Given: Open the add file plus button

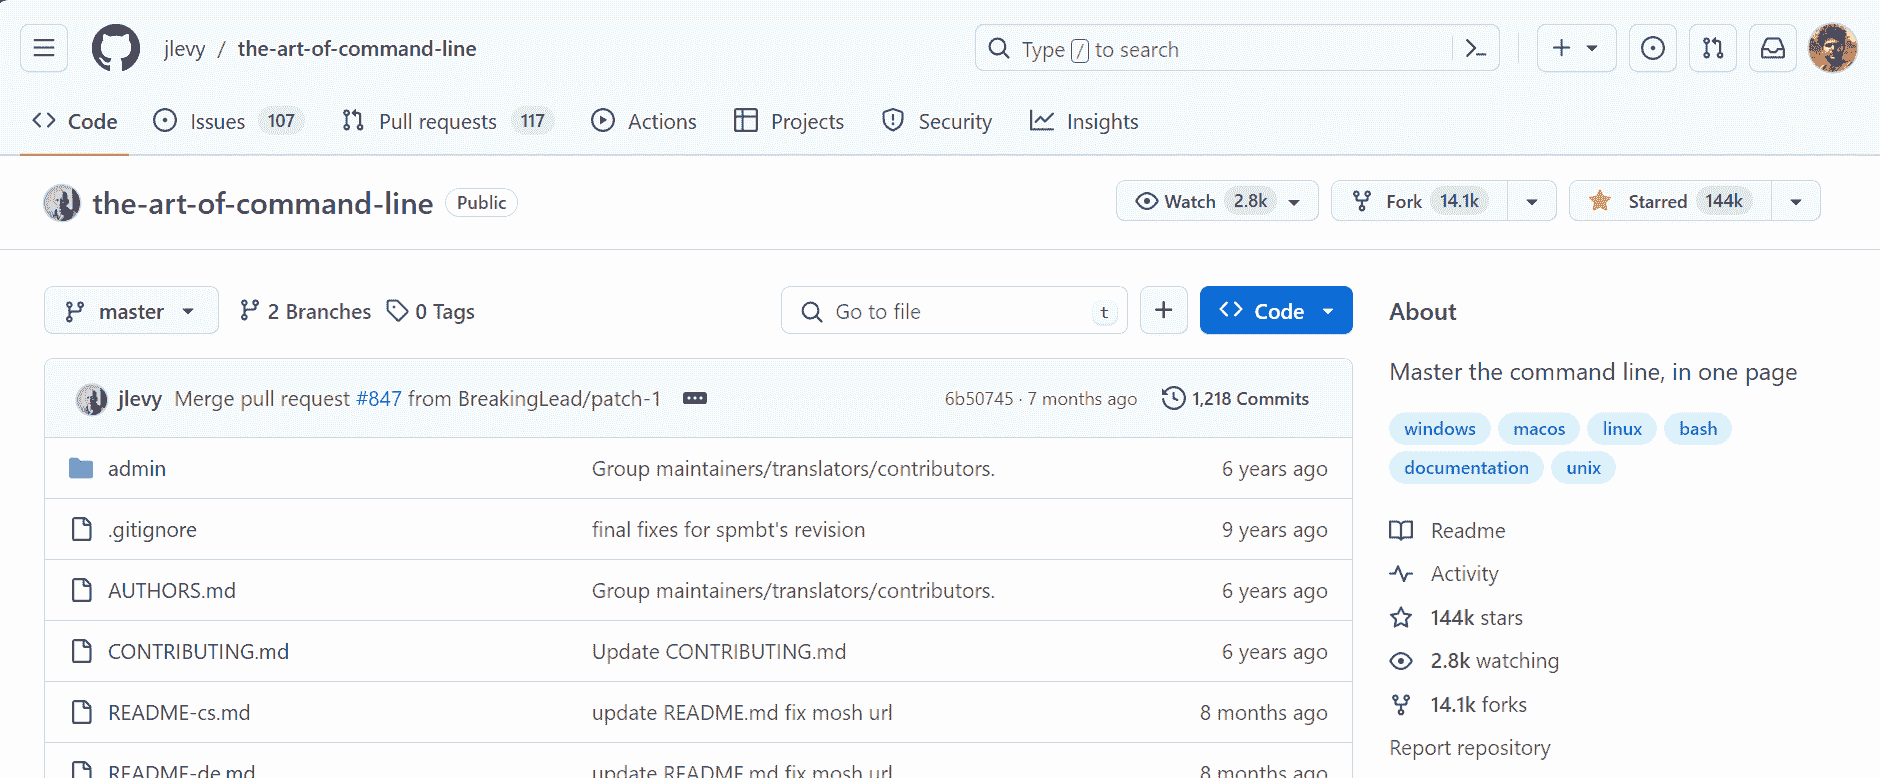Looking at the screenshot, I should [1164, 310].
